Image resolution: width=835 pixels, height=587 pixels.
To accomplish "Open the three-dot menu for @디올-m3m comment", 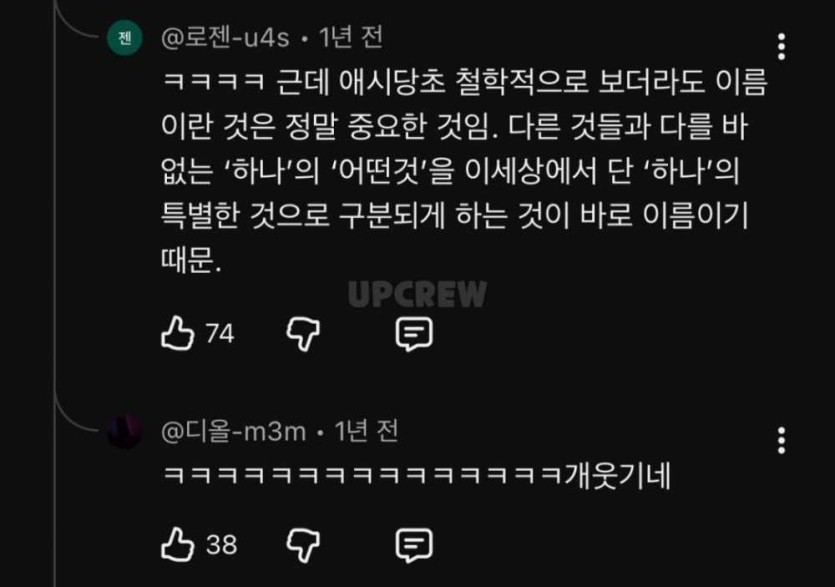I will click(781, 440).
